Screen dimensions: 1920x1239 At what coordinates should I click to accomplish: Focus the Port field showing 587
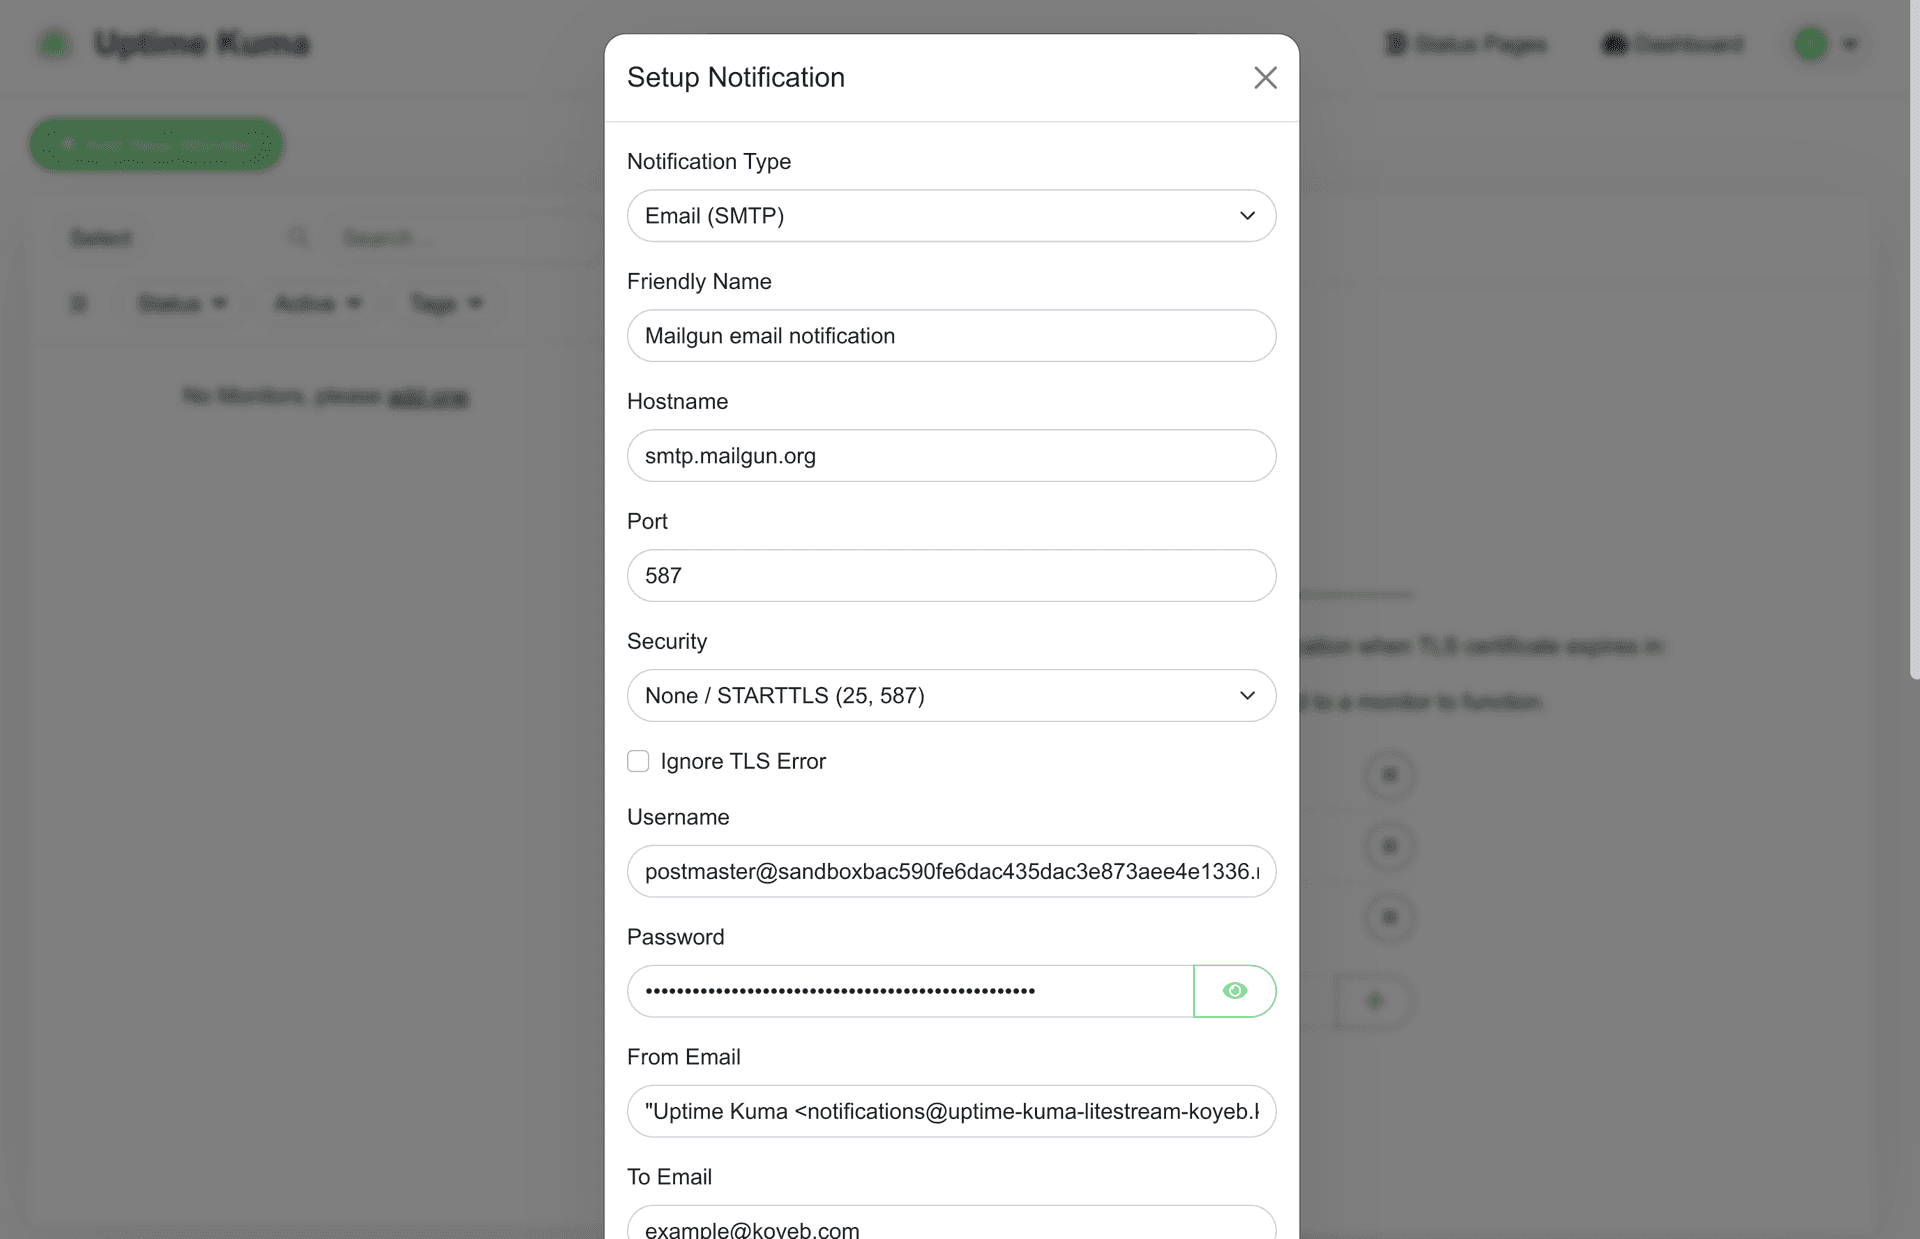pos(951,576)
